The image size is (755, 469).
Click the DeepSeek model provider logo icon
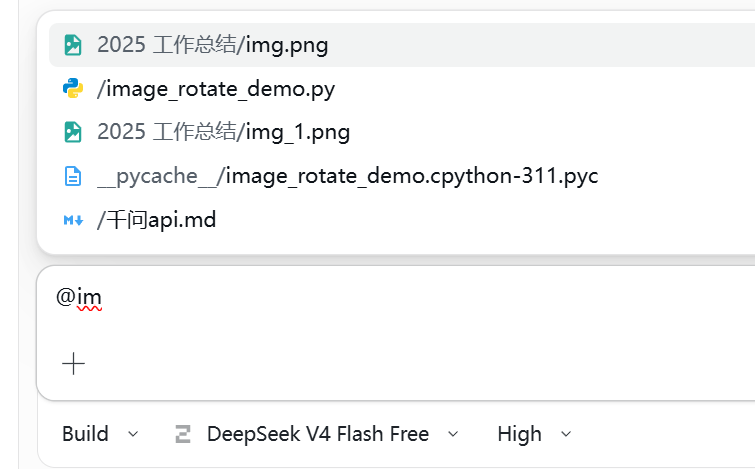tap(183, 434)
